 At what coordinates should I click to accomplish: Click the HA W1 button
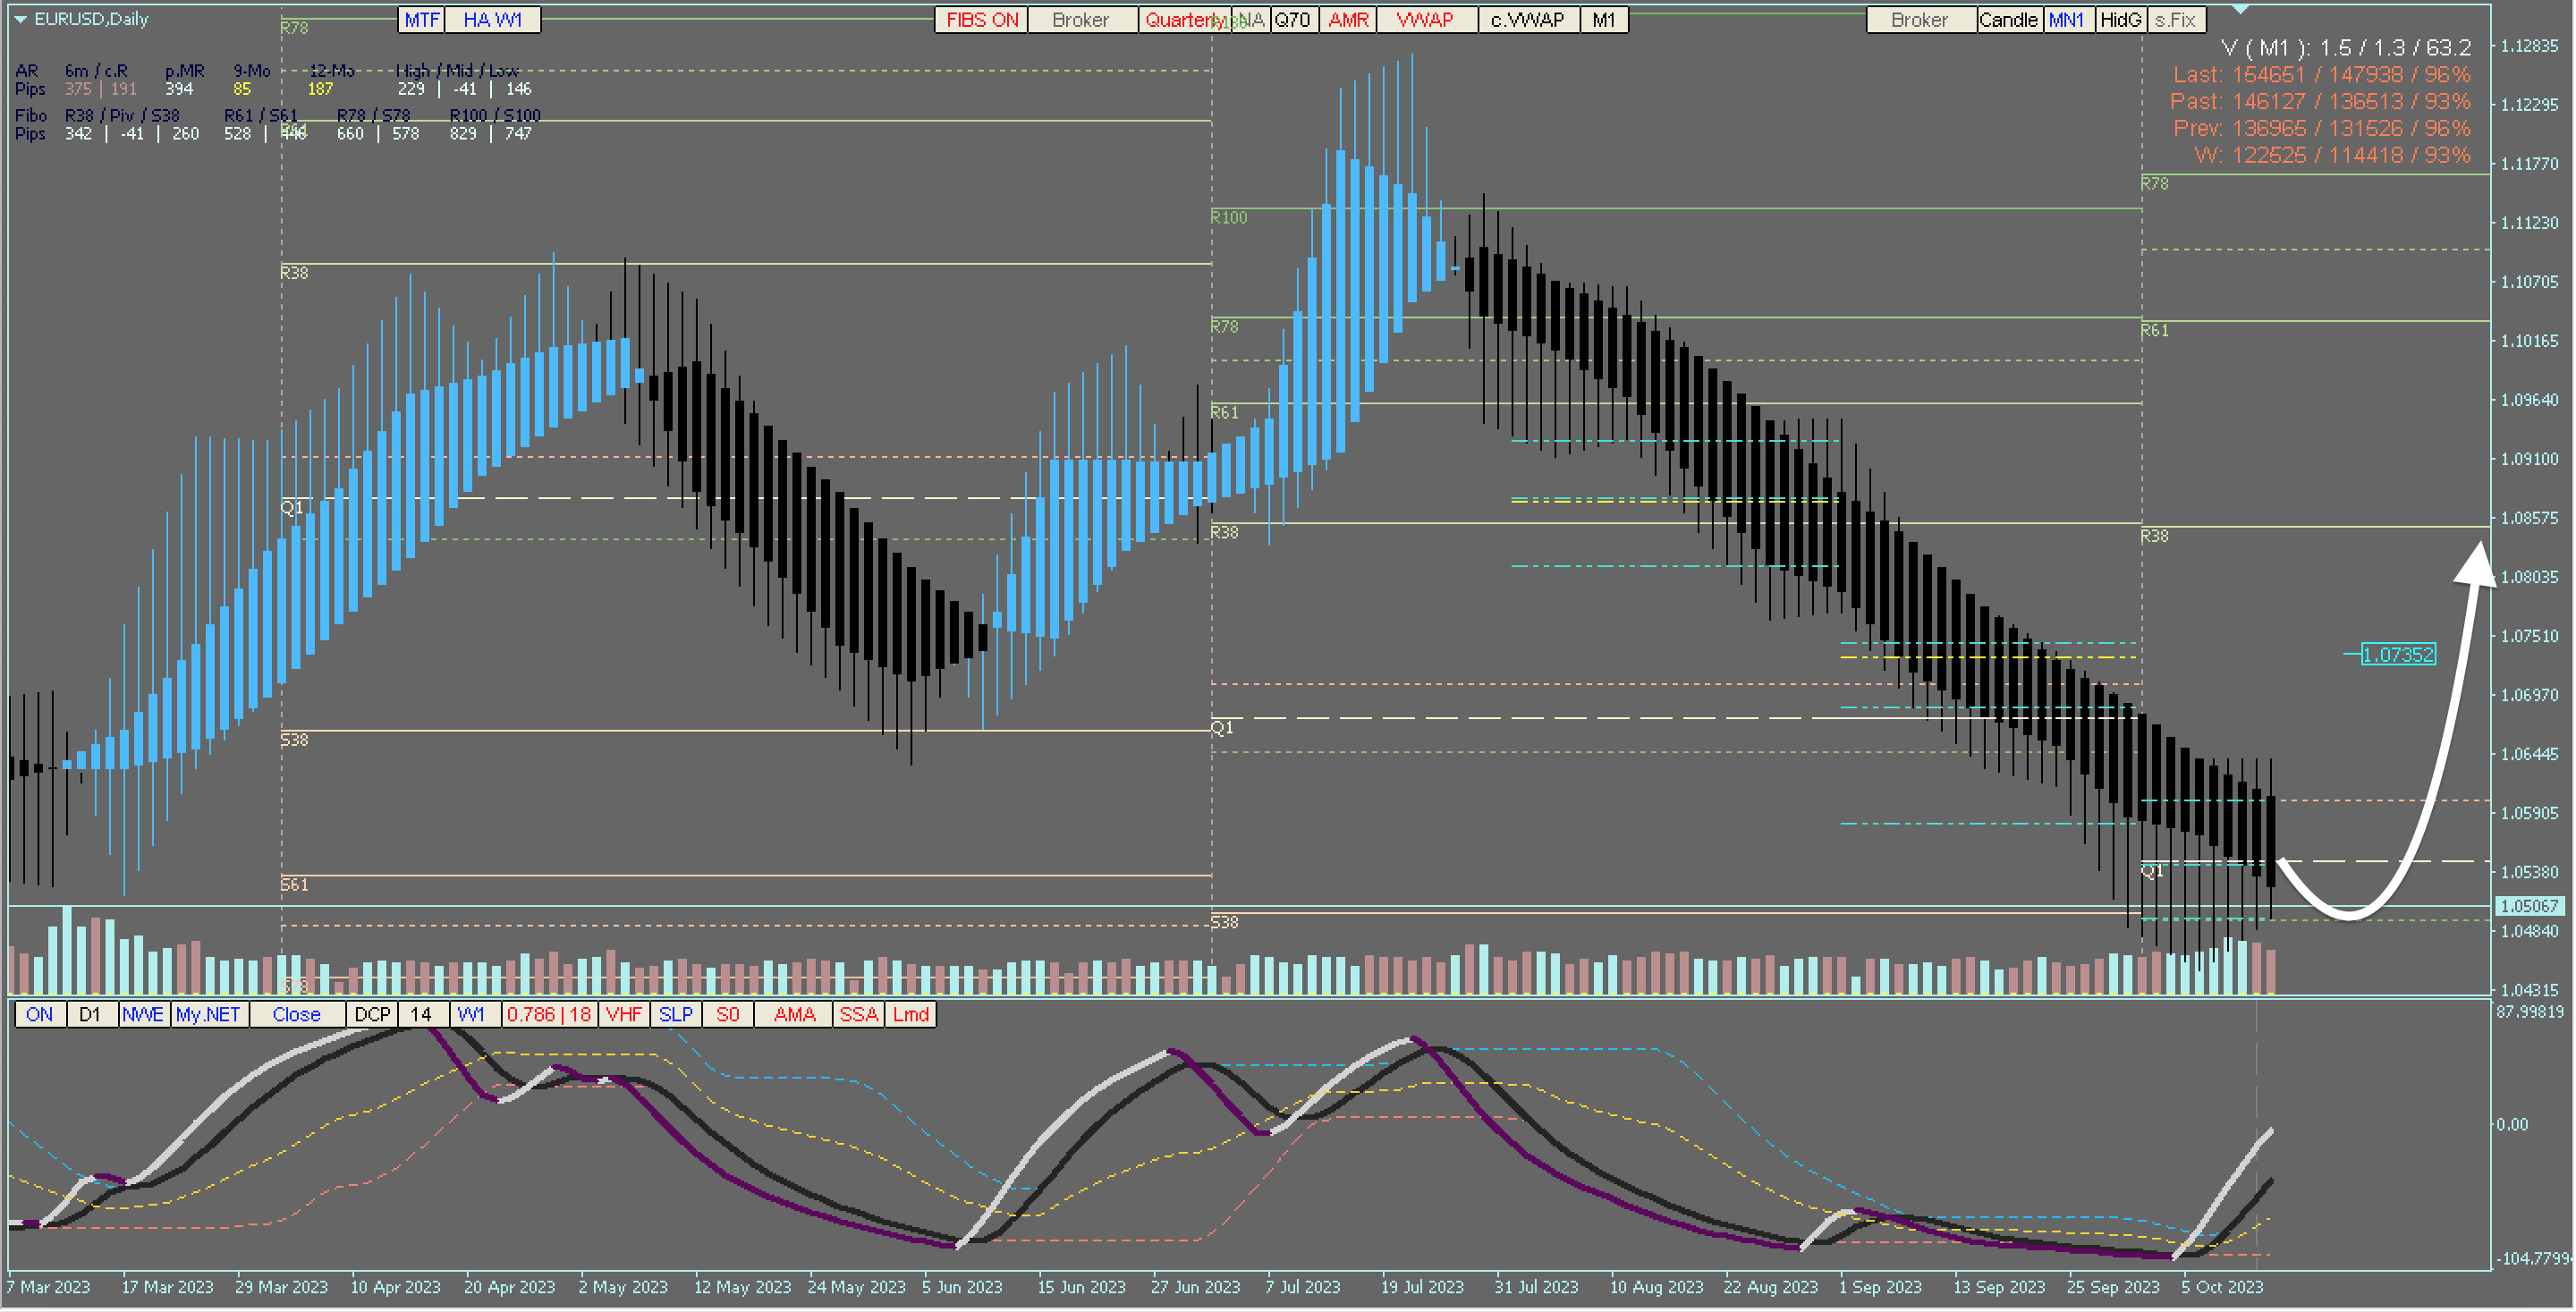coord(492,20)
